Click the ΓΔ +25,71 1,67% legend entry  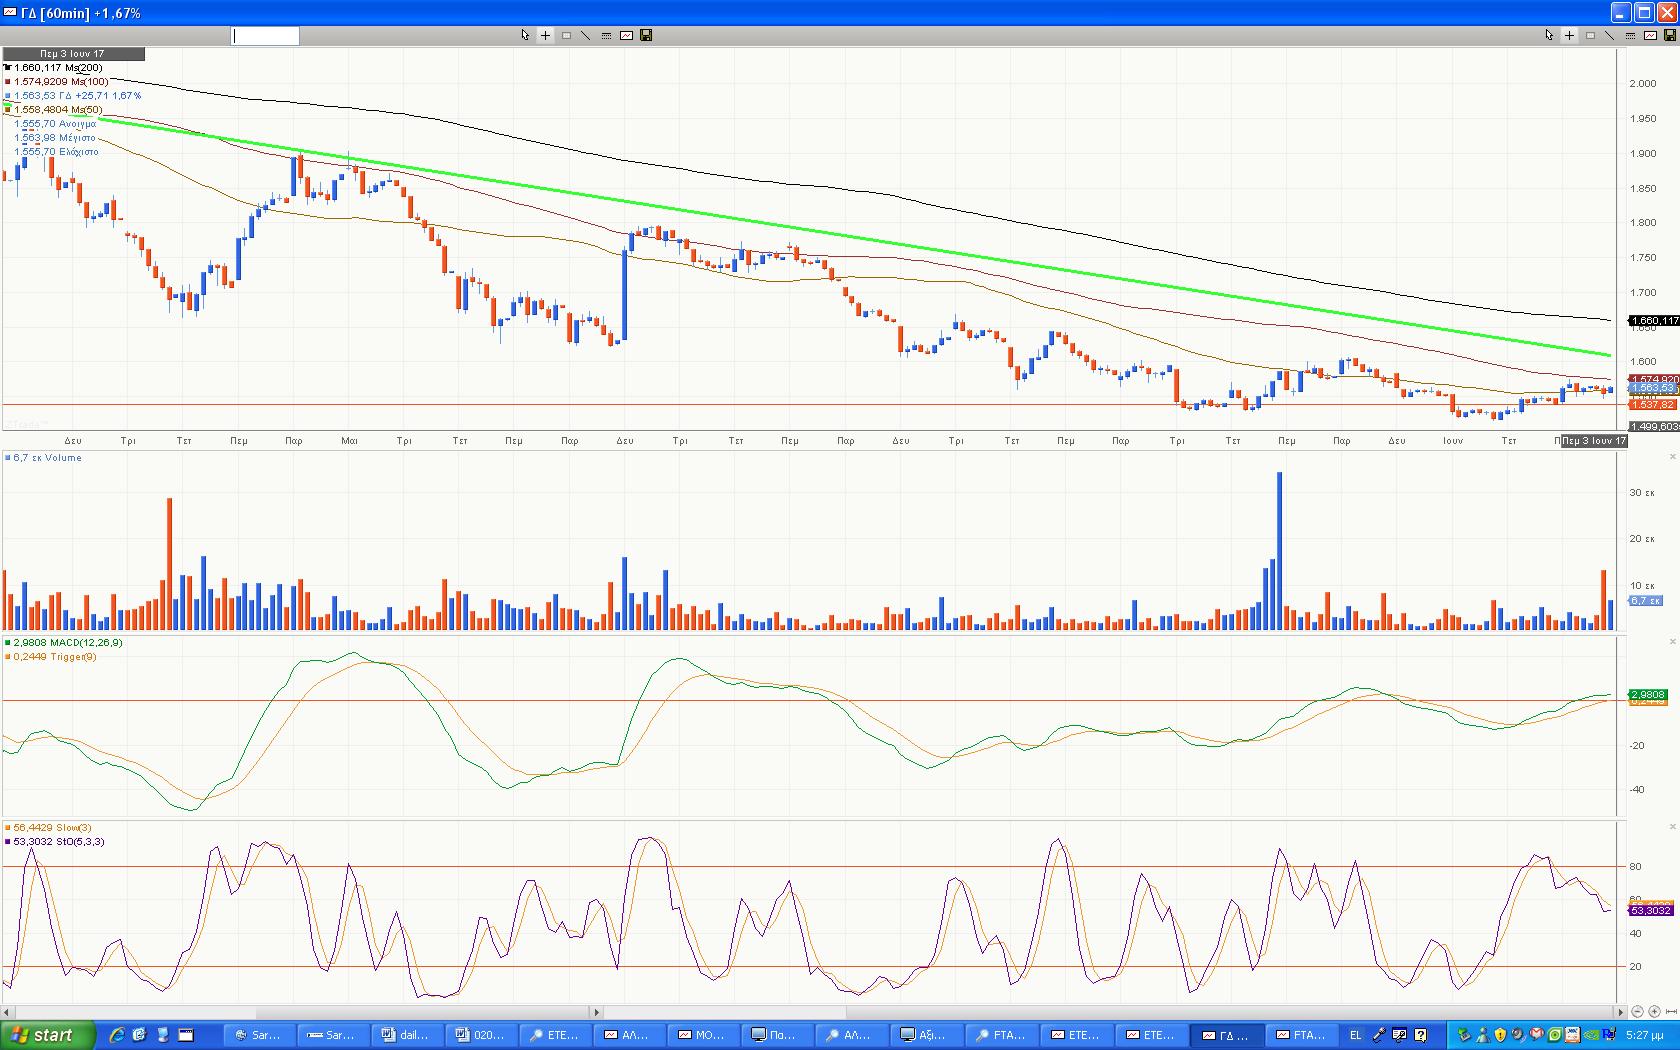[x=75, y=96]
